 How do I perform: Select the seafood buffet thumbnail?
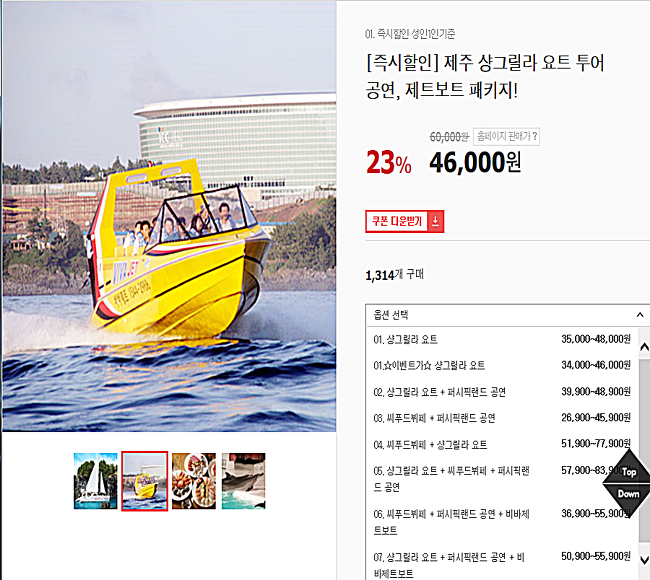coord(194,481)
